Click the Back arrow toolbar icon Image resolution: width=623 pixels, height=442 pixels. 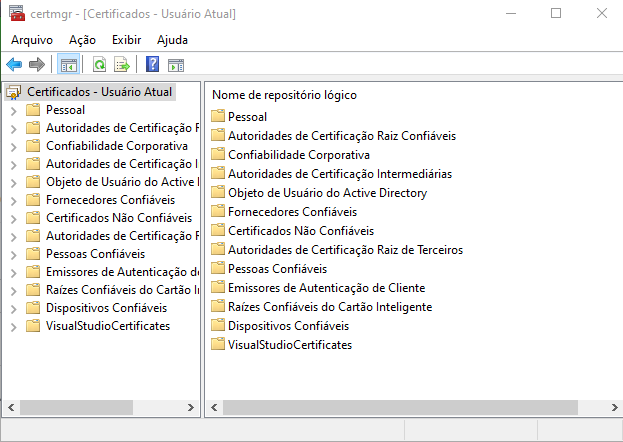coord(14,65)
